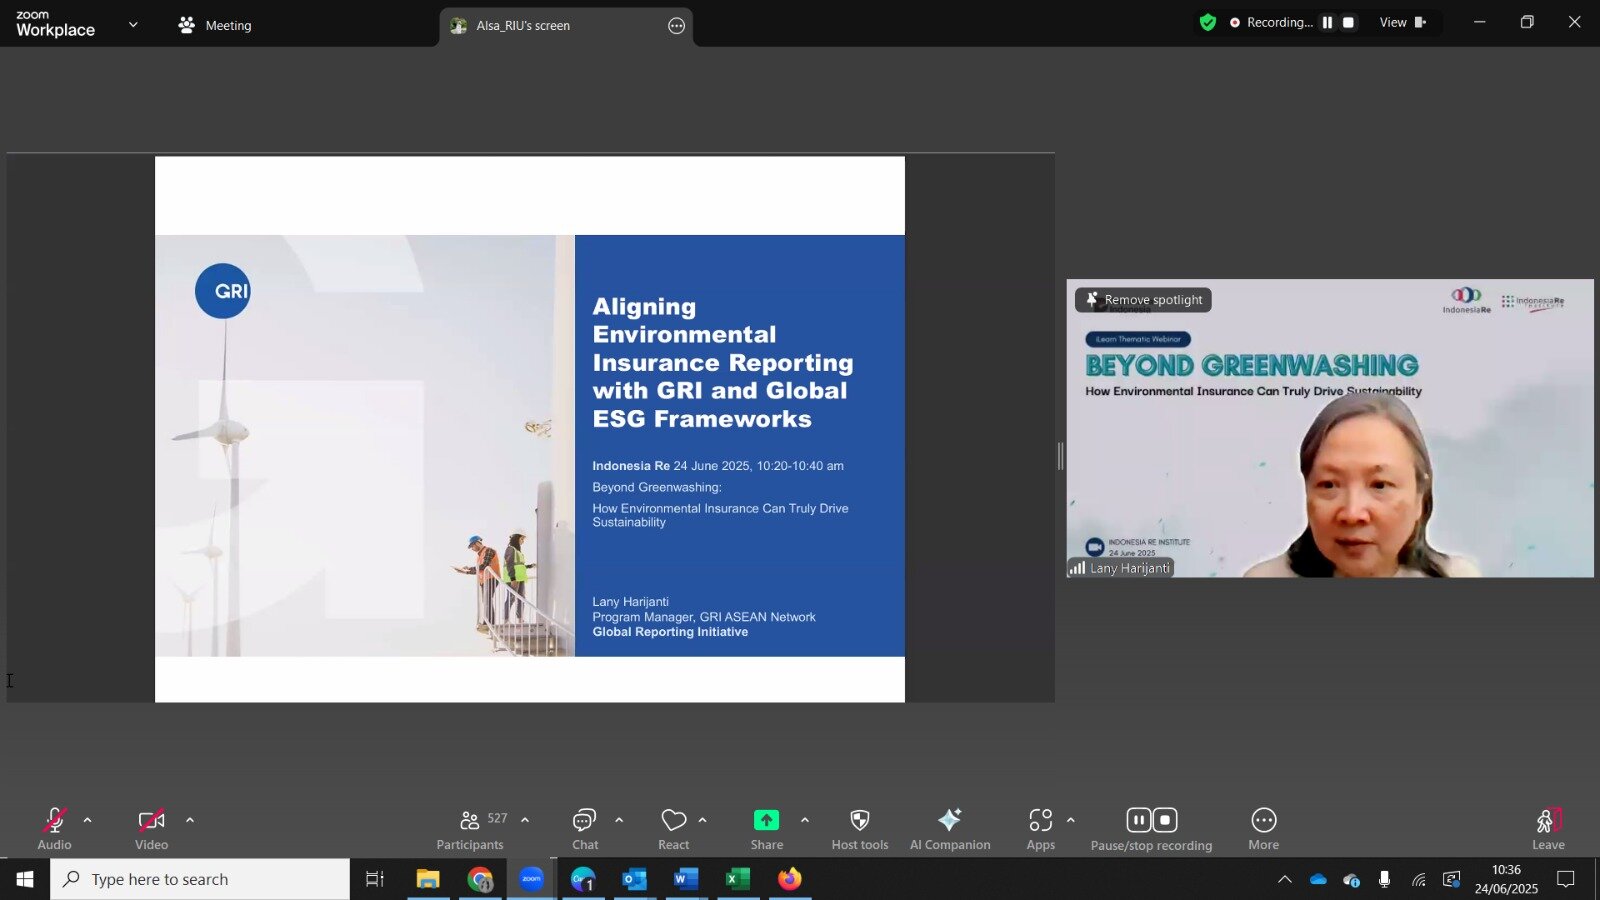Show hidden system tray icons

click(1285, 880)
